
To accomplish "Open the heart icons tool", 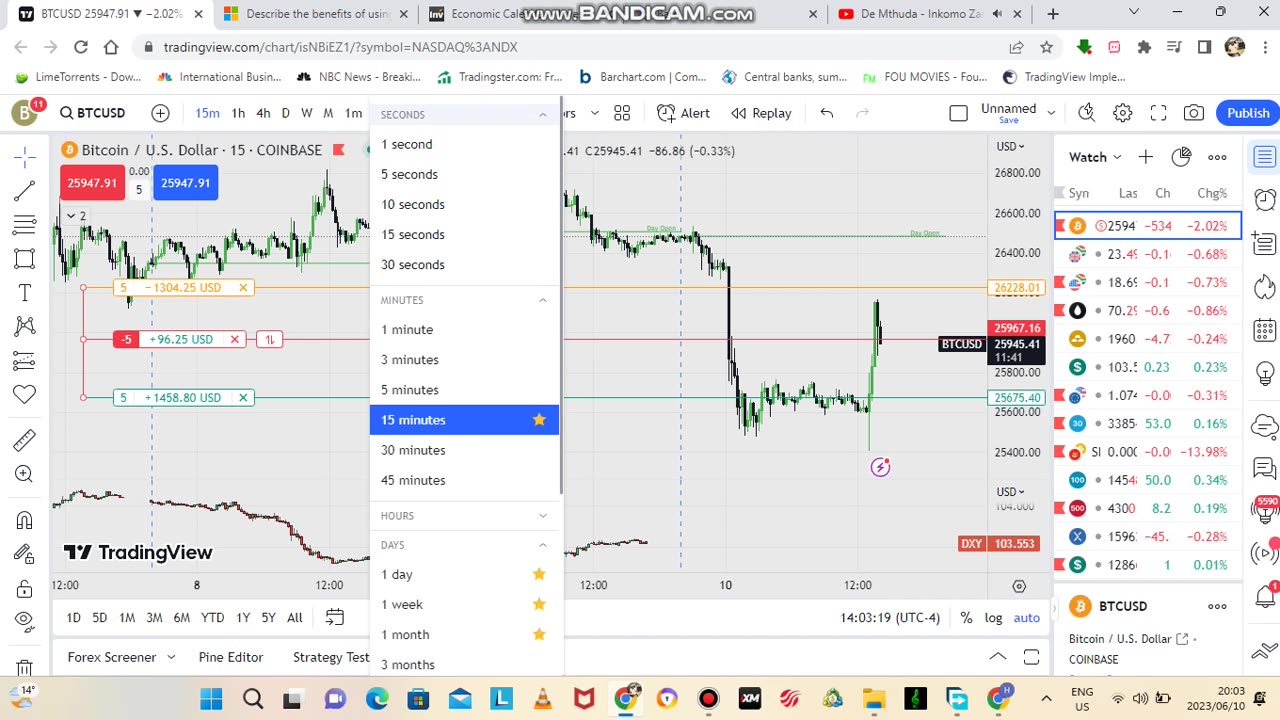I will pyautogui.click(x=25, y=394).
